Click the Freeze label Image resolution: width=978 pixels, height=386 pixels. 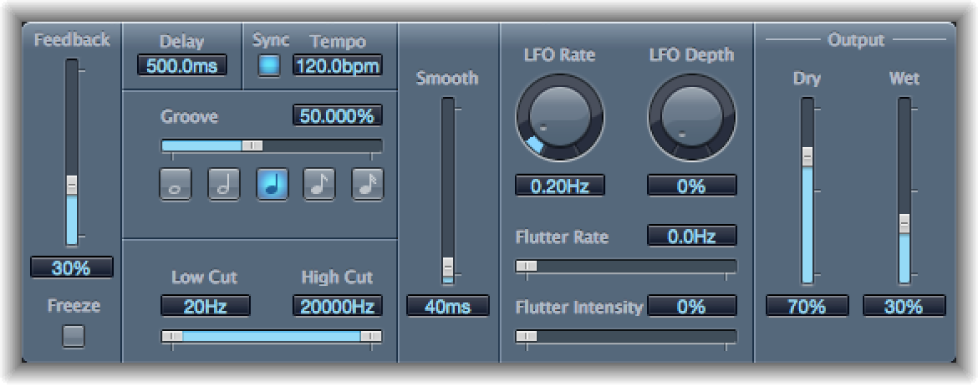pos(74,306)
